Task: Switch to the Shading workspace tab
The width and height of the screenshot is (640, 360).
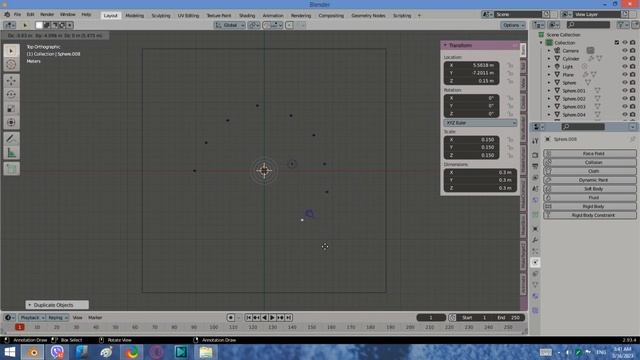Action: (x=247, y=16)
